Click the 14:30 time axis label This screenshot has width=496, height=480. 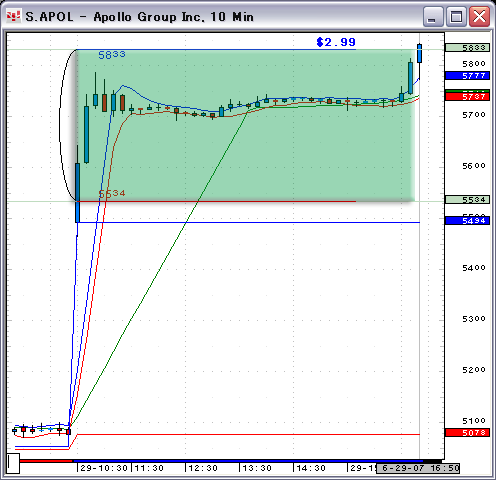(311, 468)
